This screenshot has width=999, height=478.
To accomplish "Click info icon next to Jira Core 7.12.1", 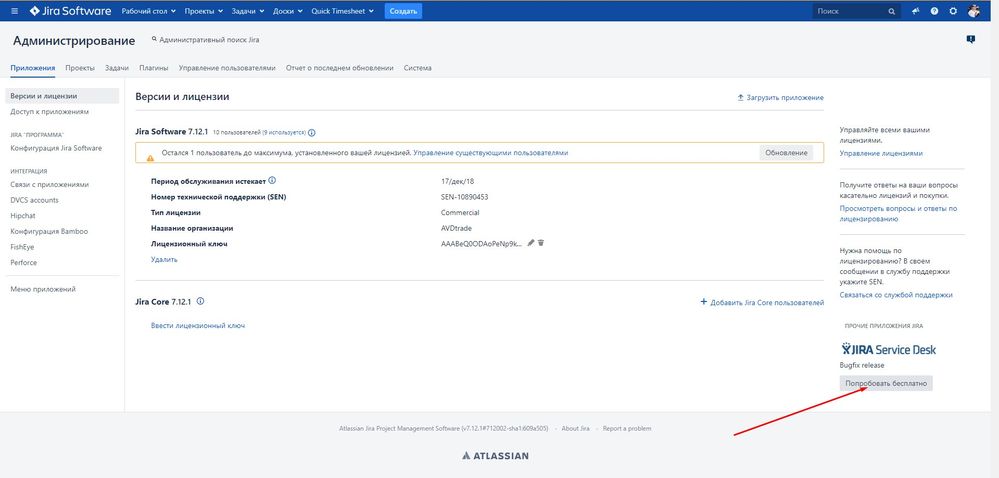I will (x=201, y=301).
